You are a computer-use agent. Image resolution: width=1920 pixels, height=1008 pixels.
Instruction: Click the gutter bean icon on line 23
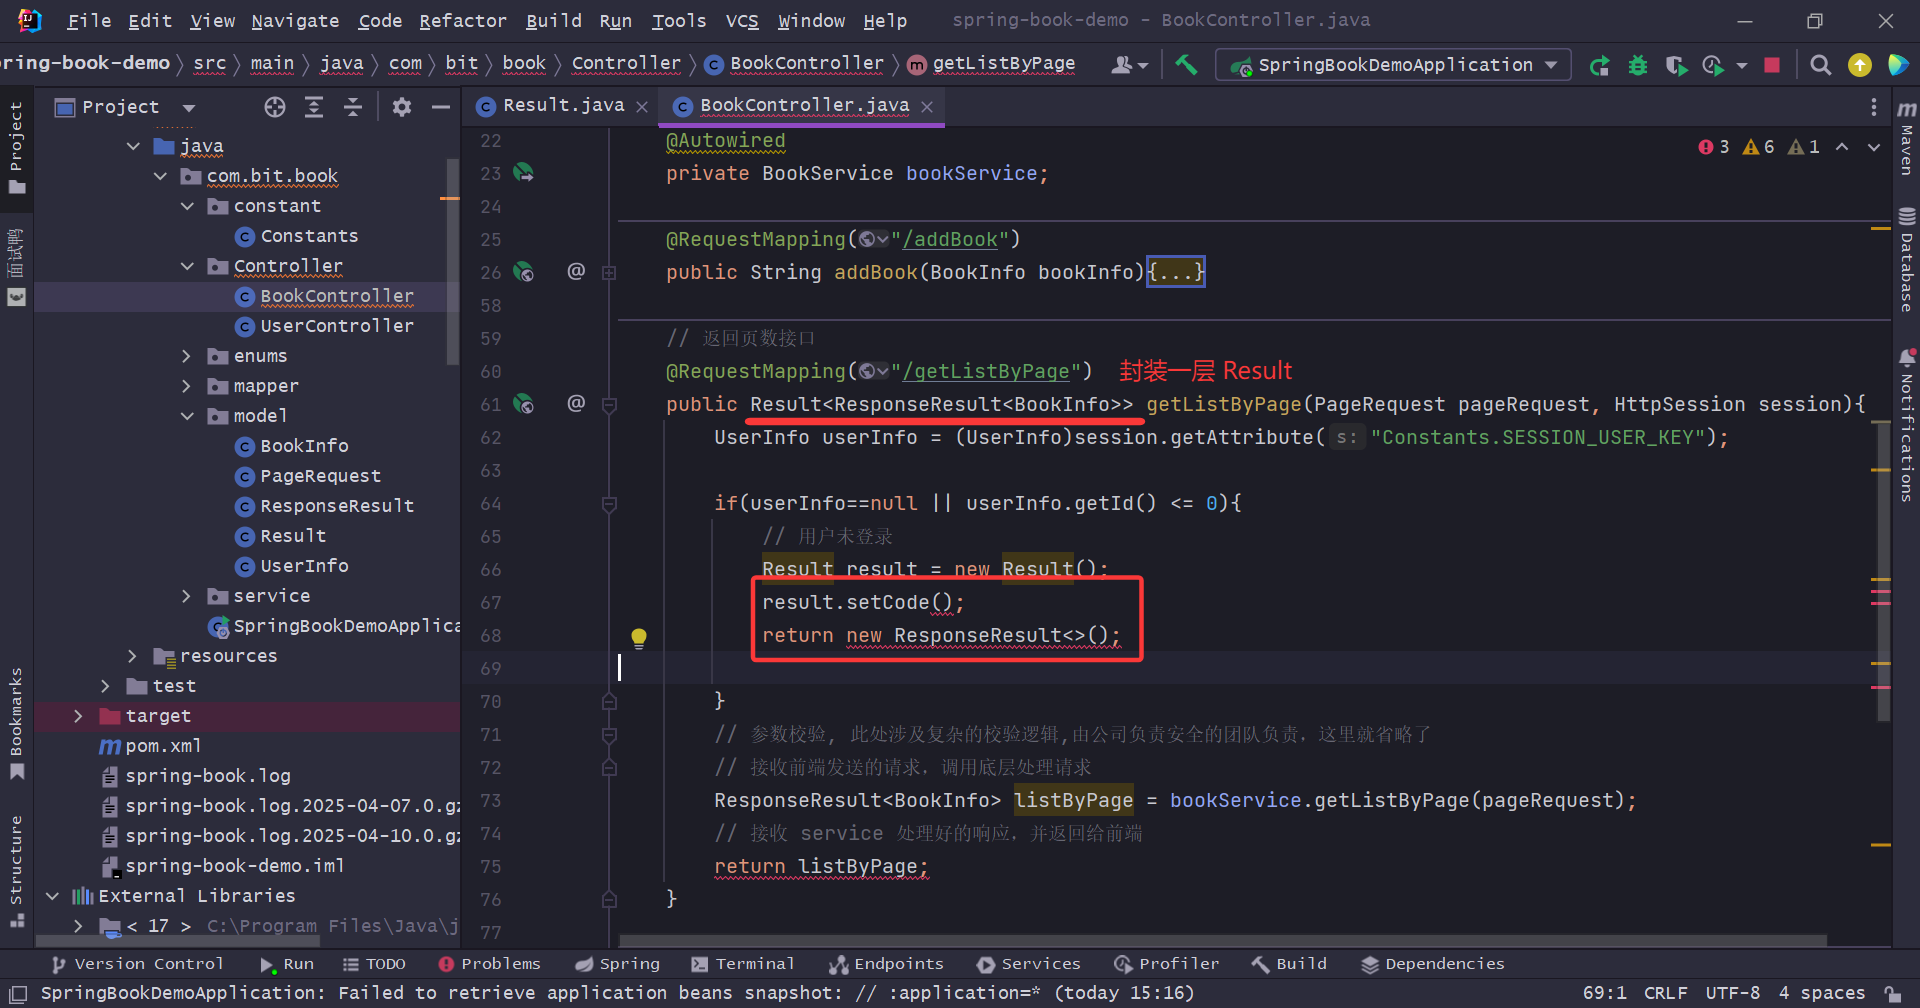coord(523,173)
